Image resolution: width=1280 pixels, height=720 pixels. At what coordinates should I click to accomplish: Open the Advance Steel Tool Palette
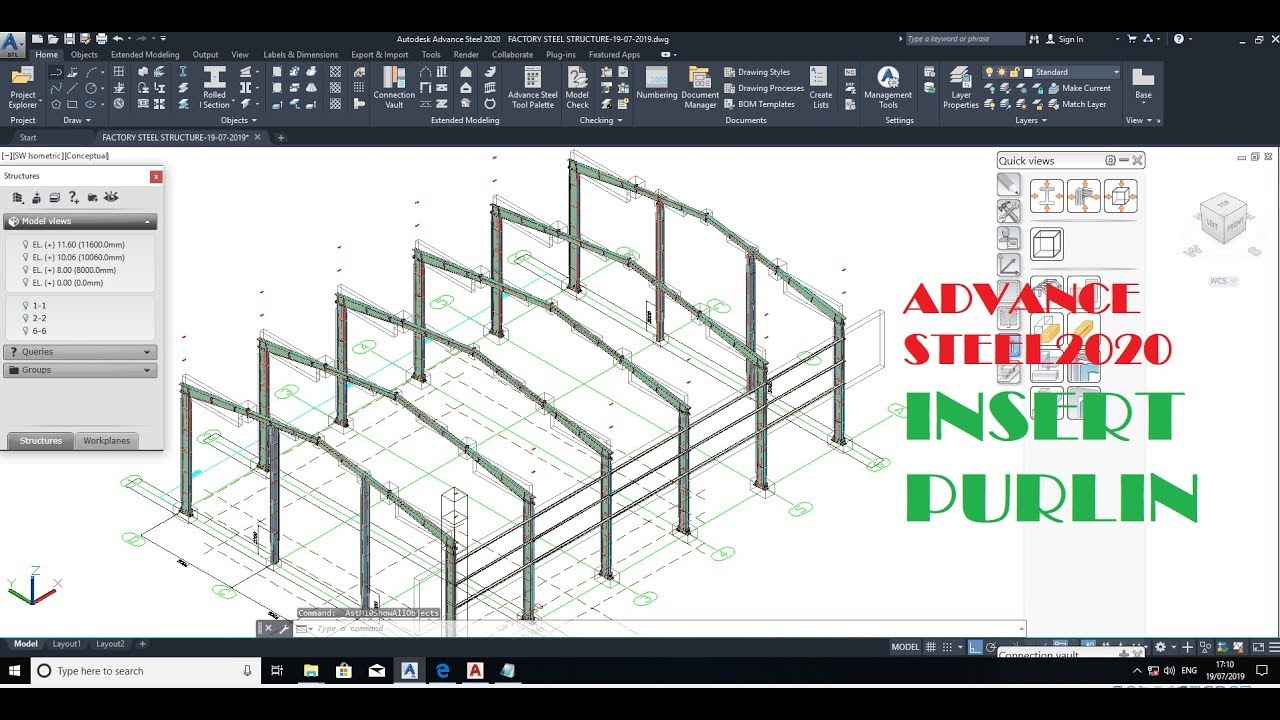coord(533,88)
